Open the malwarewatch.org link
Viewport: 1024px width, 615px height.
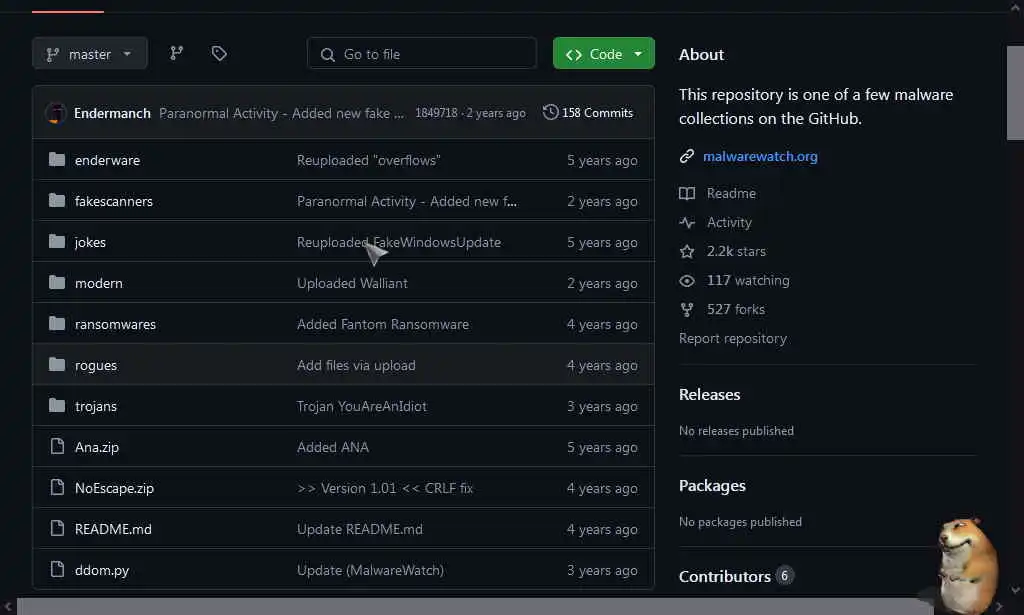tap(760, 156)
